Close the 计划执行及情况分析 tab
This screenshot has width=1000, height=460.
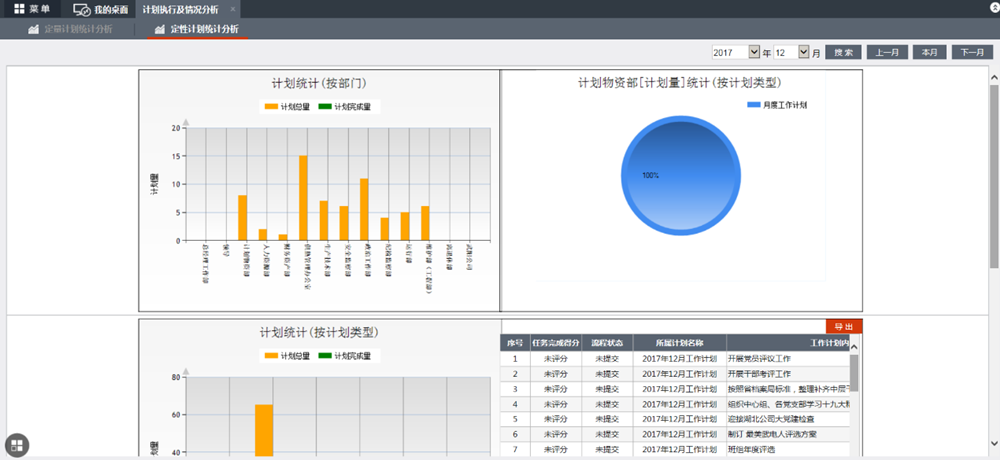[233, 9]
